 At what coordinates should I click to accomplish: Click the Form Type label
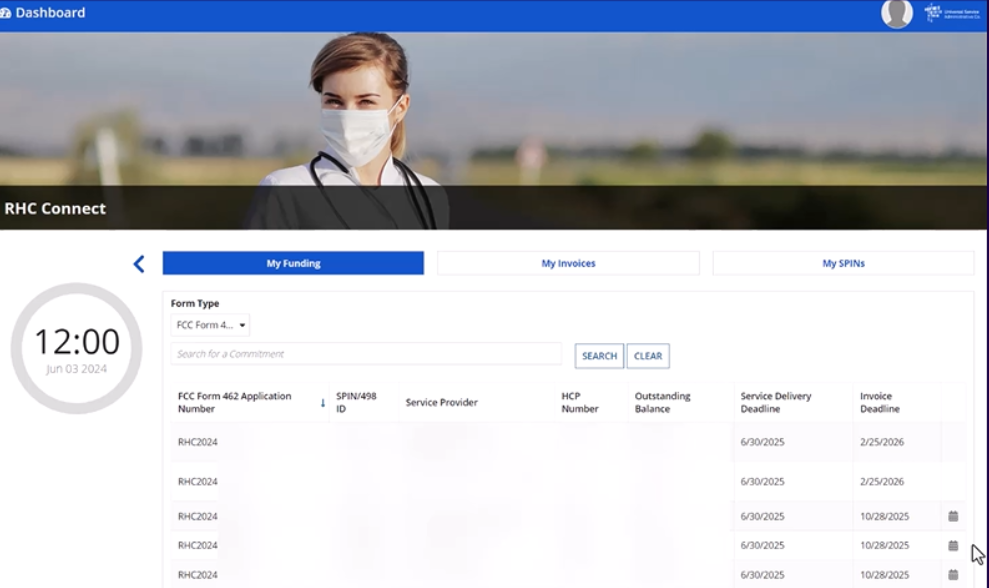tap(195, 303)
